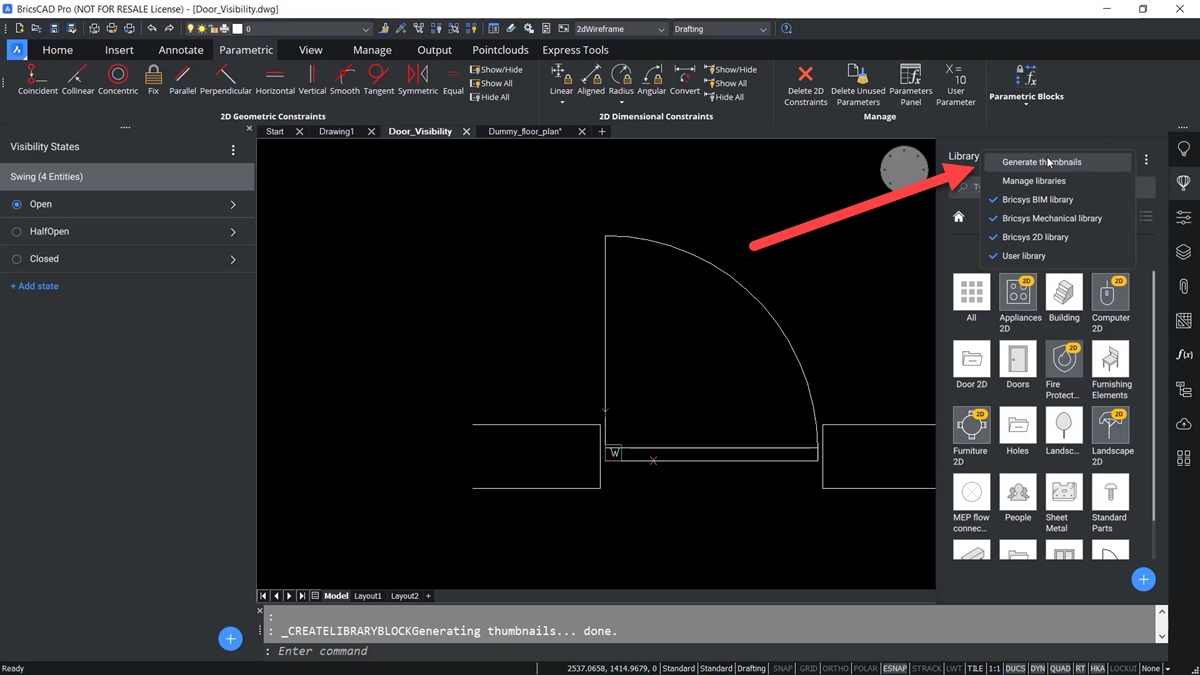Image resolution: width=1200 pixels, height=675 pixels.
Task: Click the Delete 2D Constraints tool
Action: 805,80
